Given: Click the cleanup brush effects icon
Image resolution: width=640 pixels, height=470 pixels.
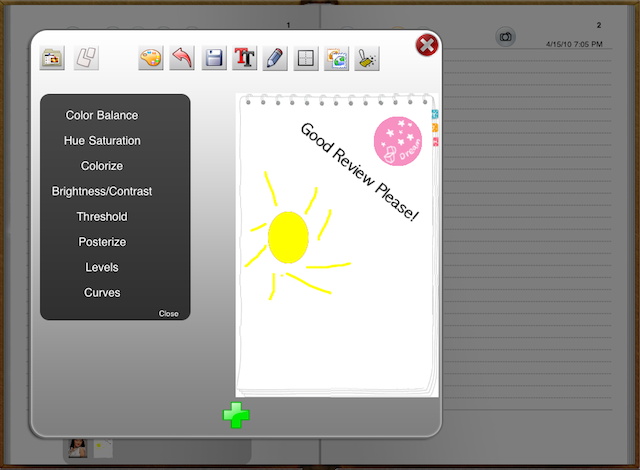Looking at the screenshot, I should pyautogui.click(x=367, y=58).
